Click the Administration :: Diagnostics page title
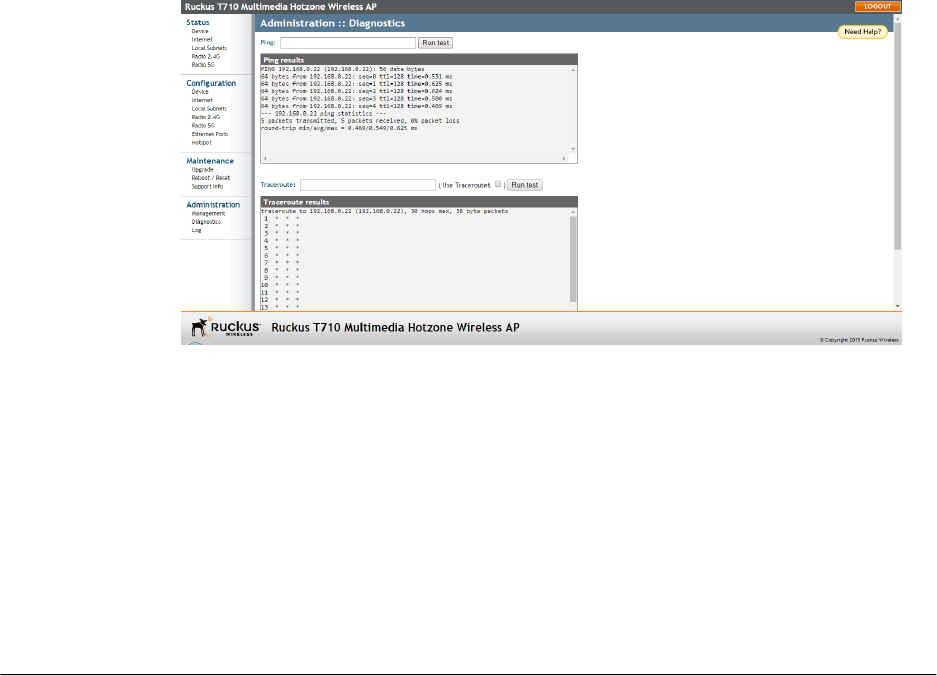Image resolution: width=937 pixels, height=676 pixels. (332, 23)
